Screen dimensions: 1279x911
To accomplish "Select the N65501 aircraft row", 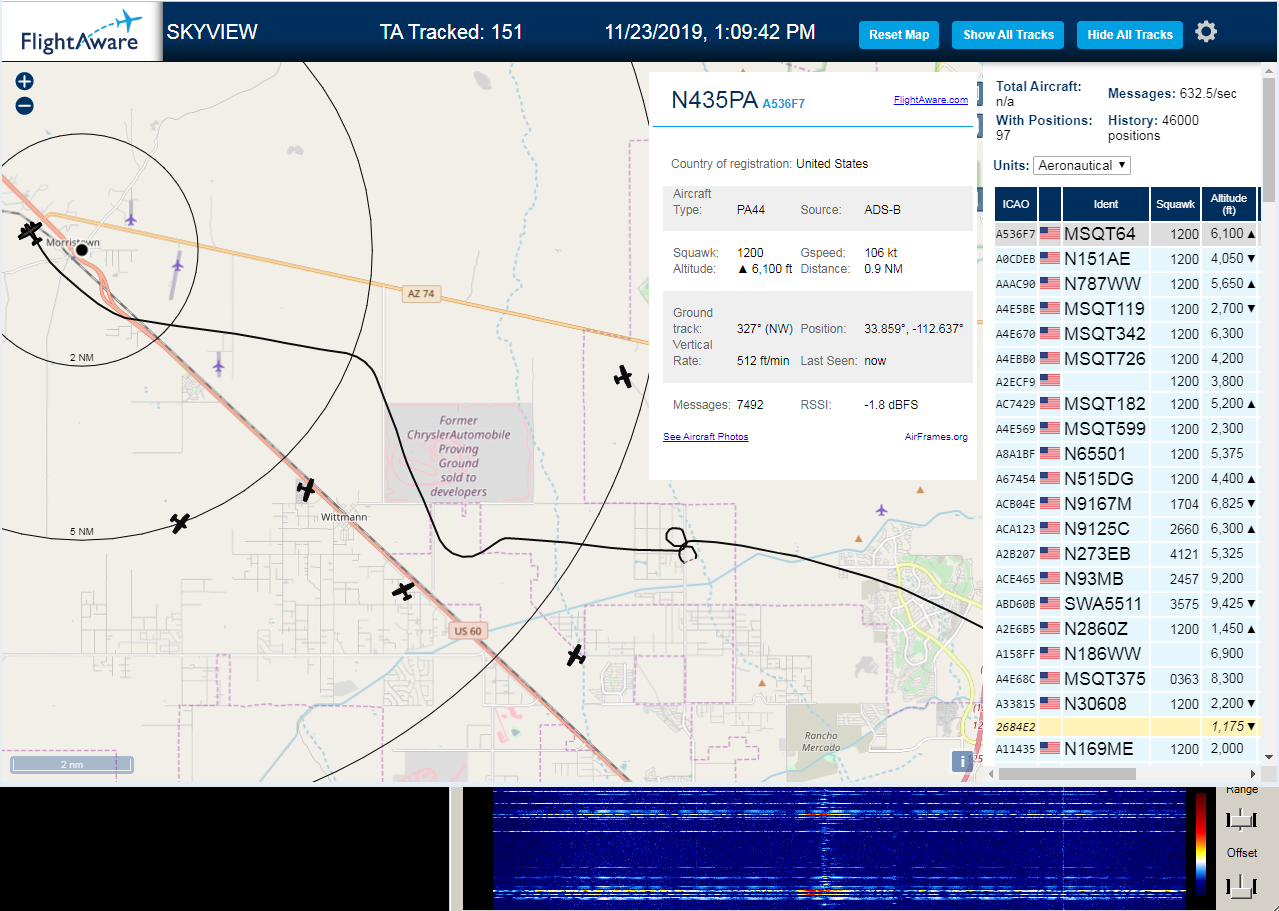I will coord(1126,454).
